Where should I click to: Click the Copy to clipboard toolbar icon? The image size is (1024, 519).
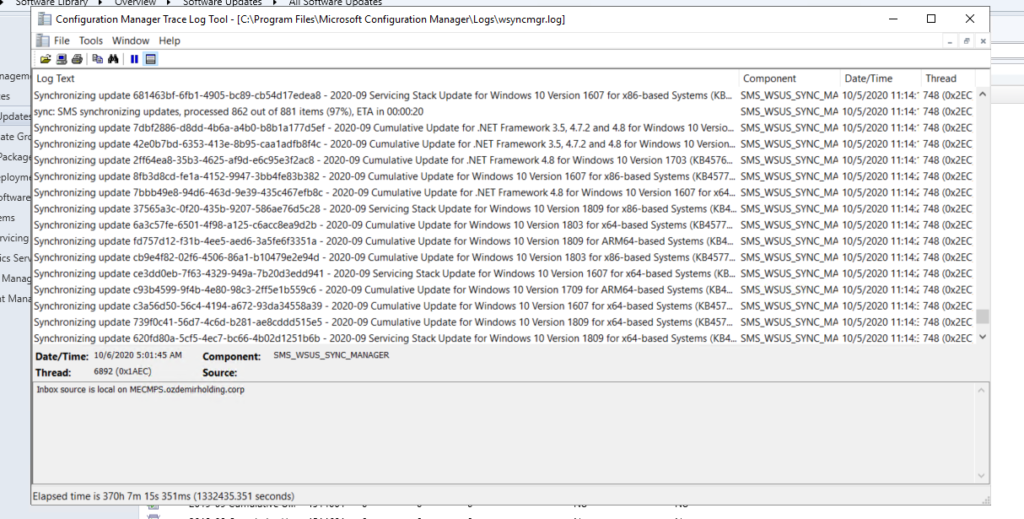click(x=97, y=59)
